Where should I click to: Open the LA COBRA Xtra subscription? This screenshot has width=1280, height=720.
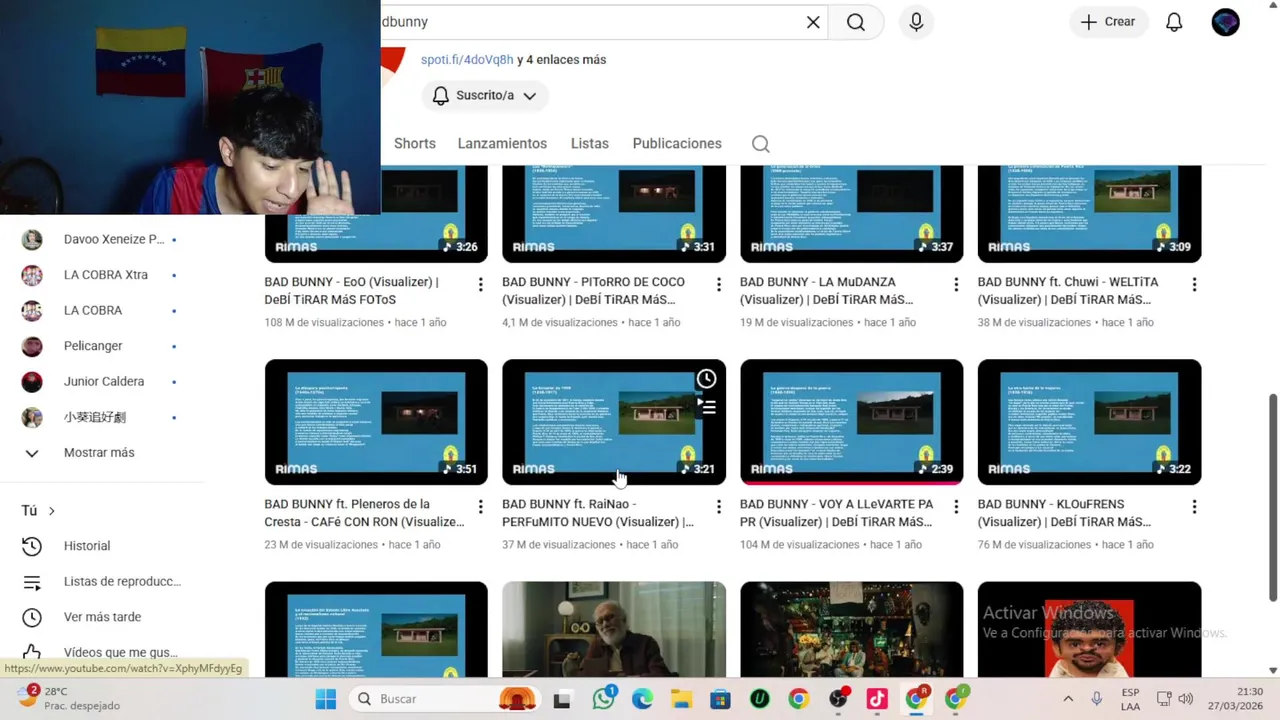(100, 275)
